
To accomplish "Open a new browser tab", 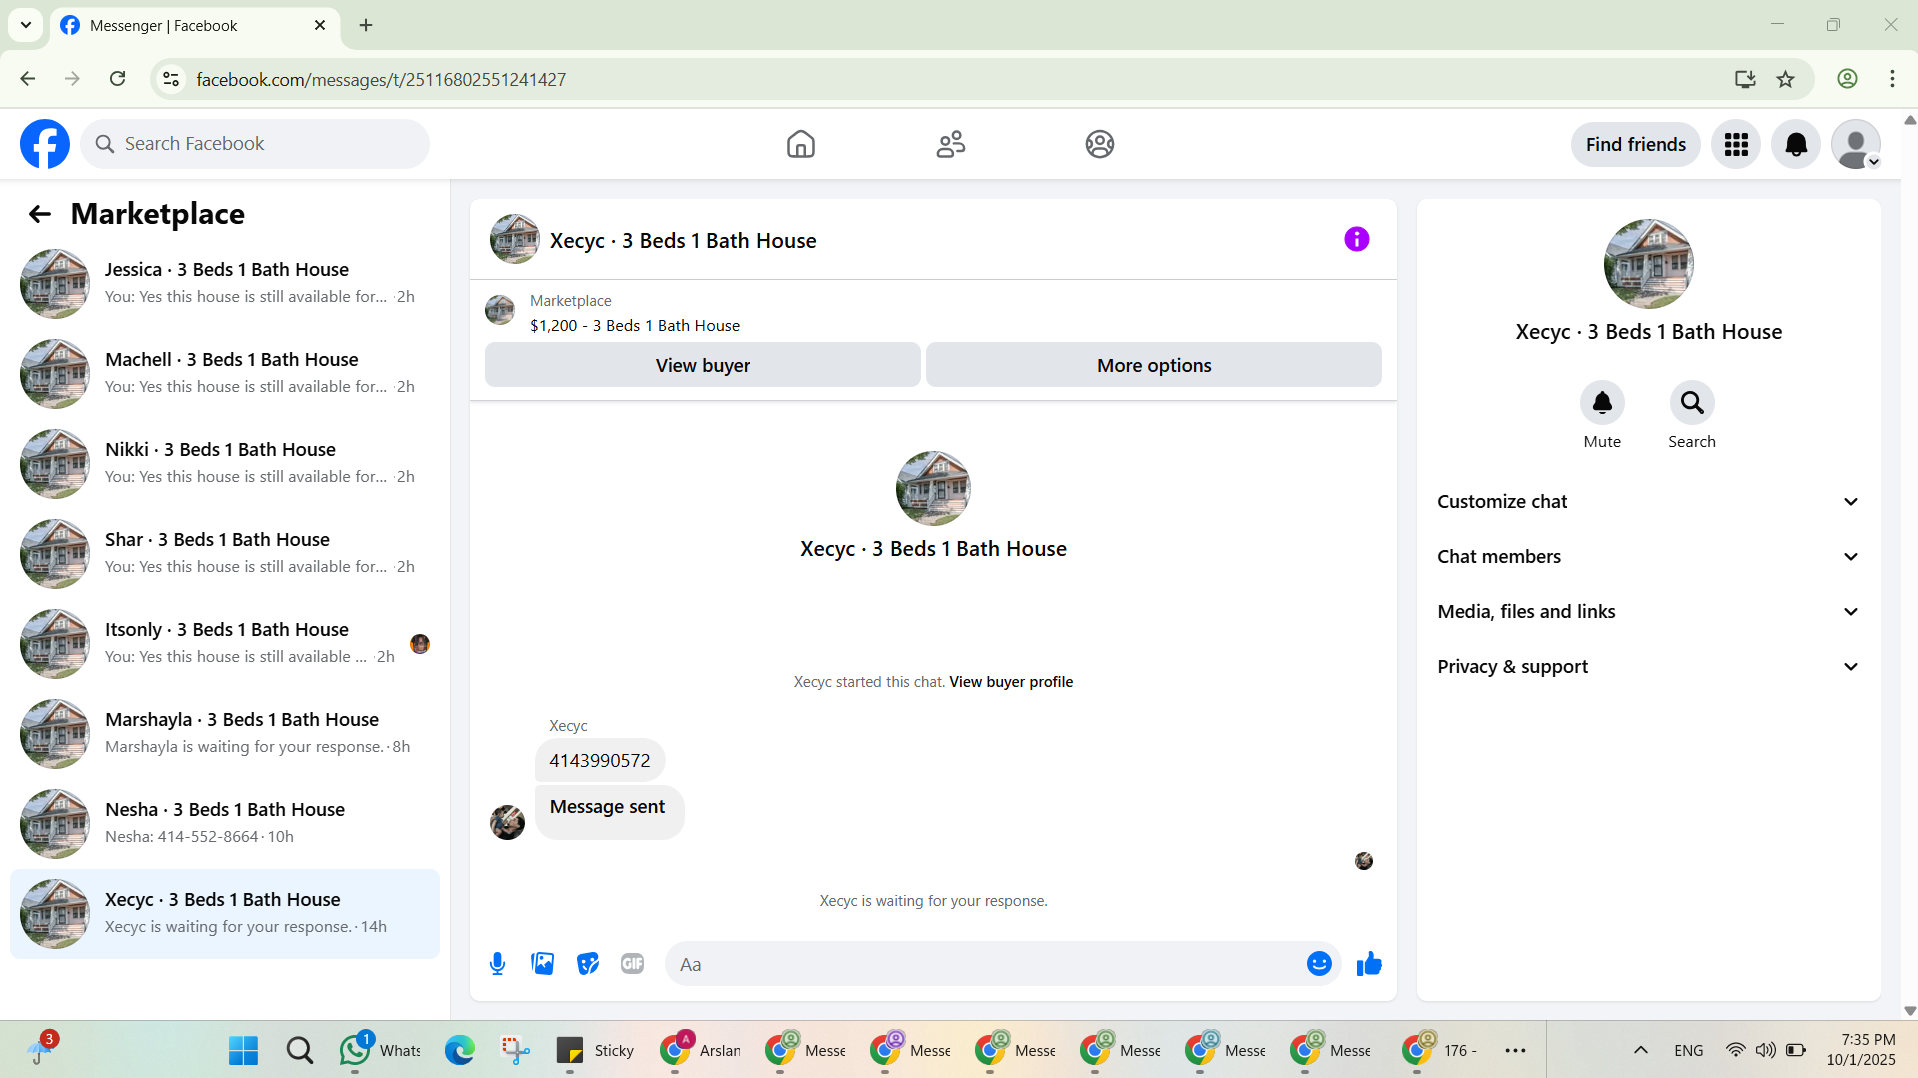I will tap(366, 25).
